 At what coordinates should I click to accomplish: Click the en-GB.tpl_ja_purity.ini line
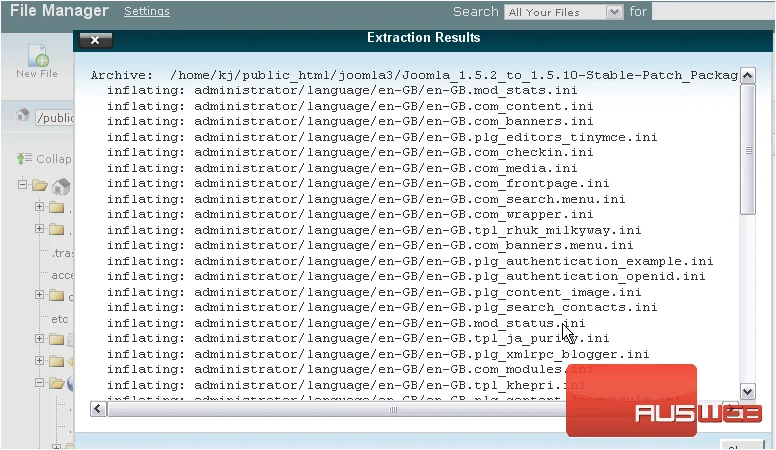tap(358, 339)
